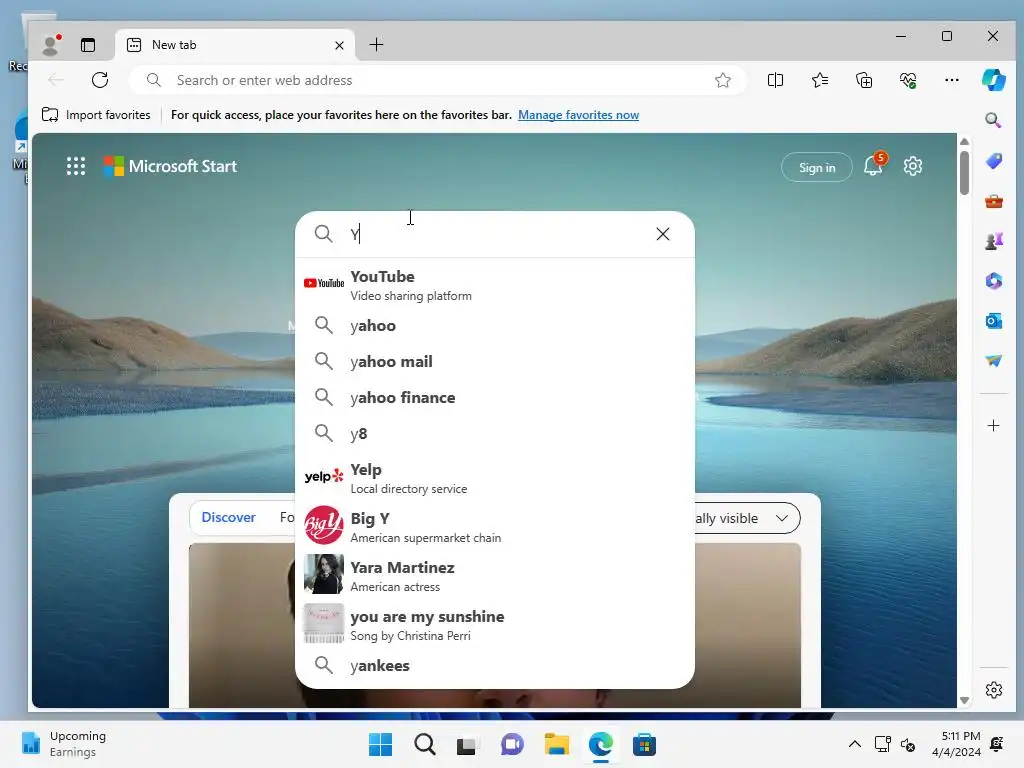The width and height of the screenshot is (1024, 768).
Task: Open Copilot in the toolbar
Action: 993,80
